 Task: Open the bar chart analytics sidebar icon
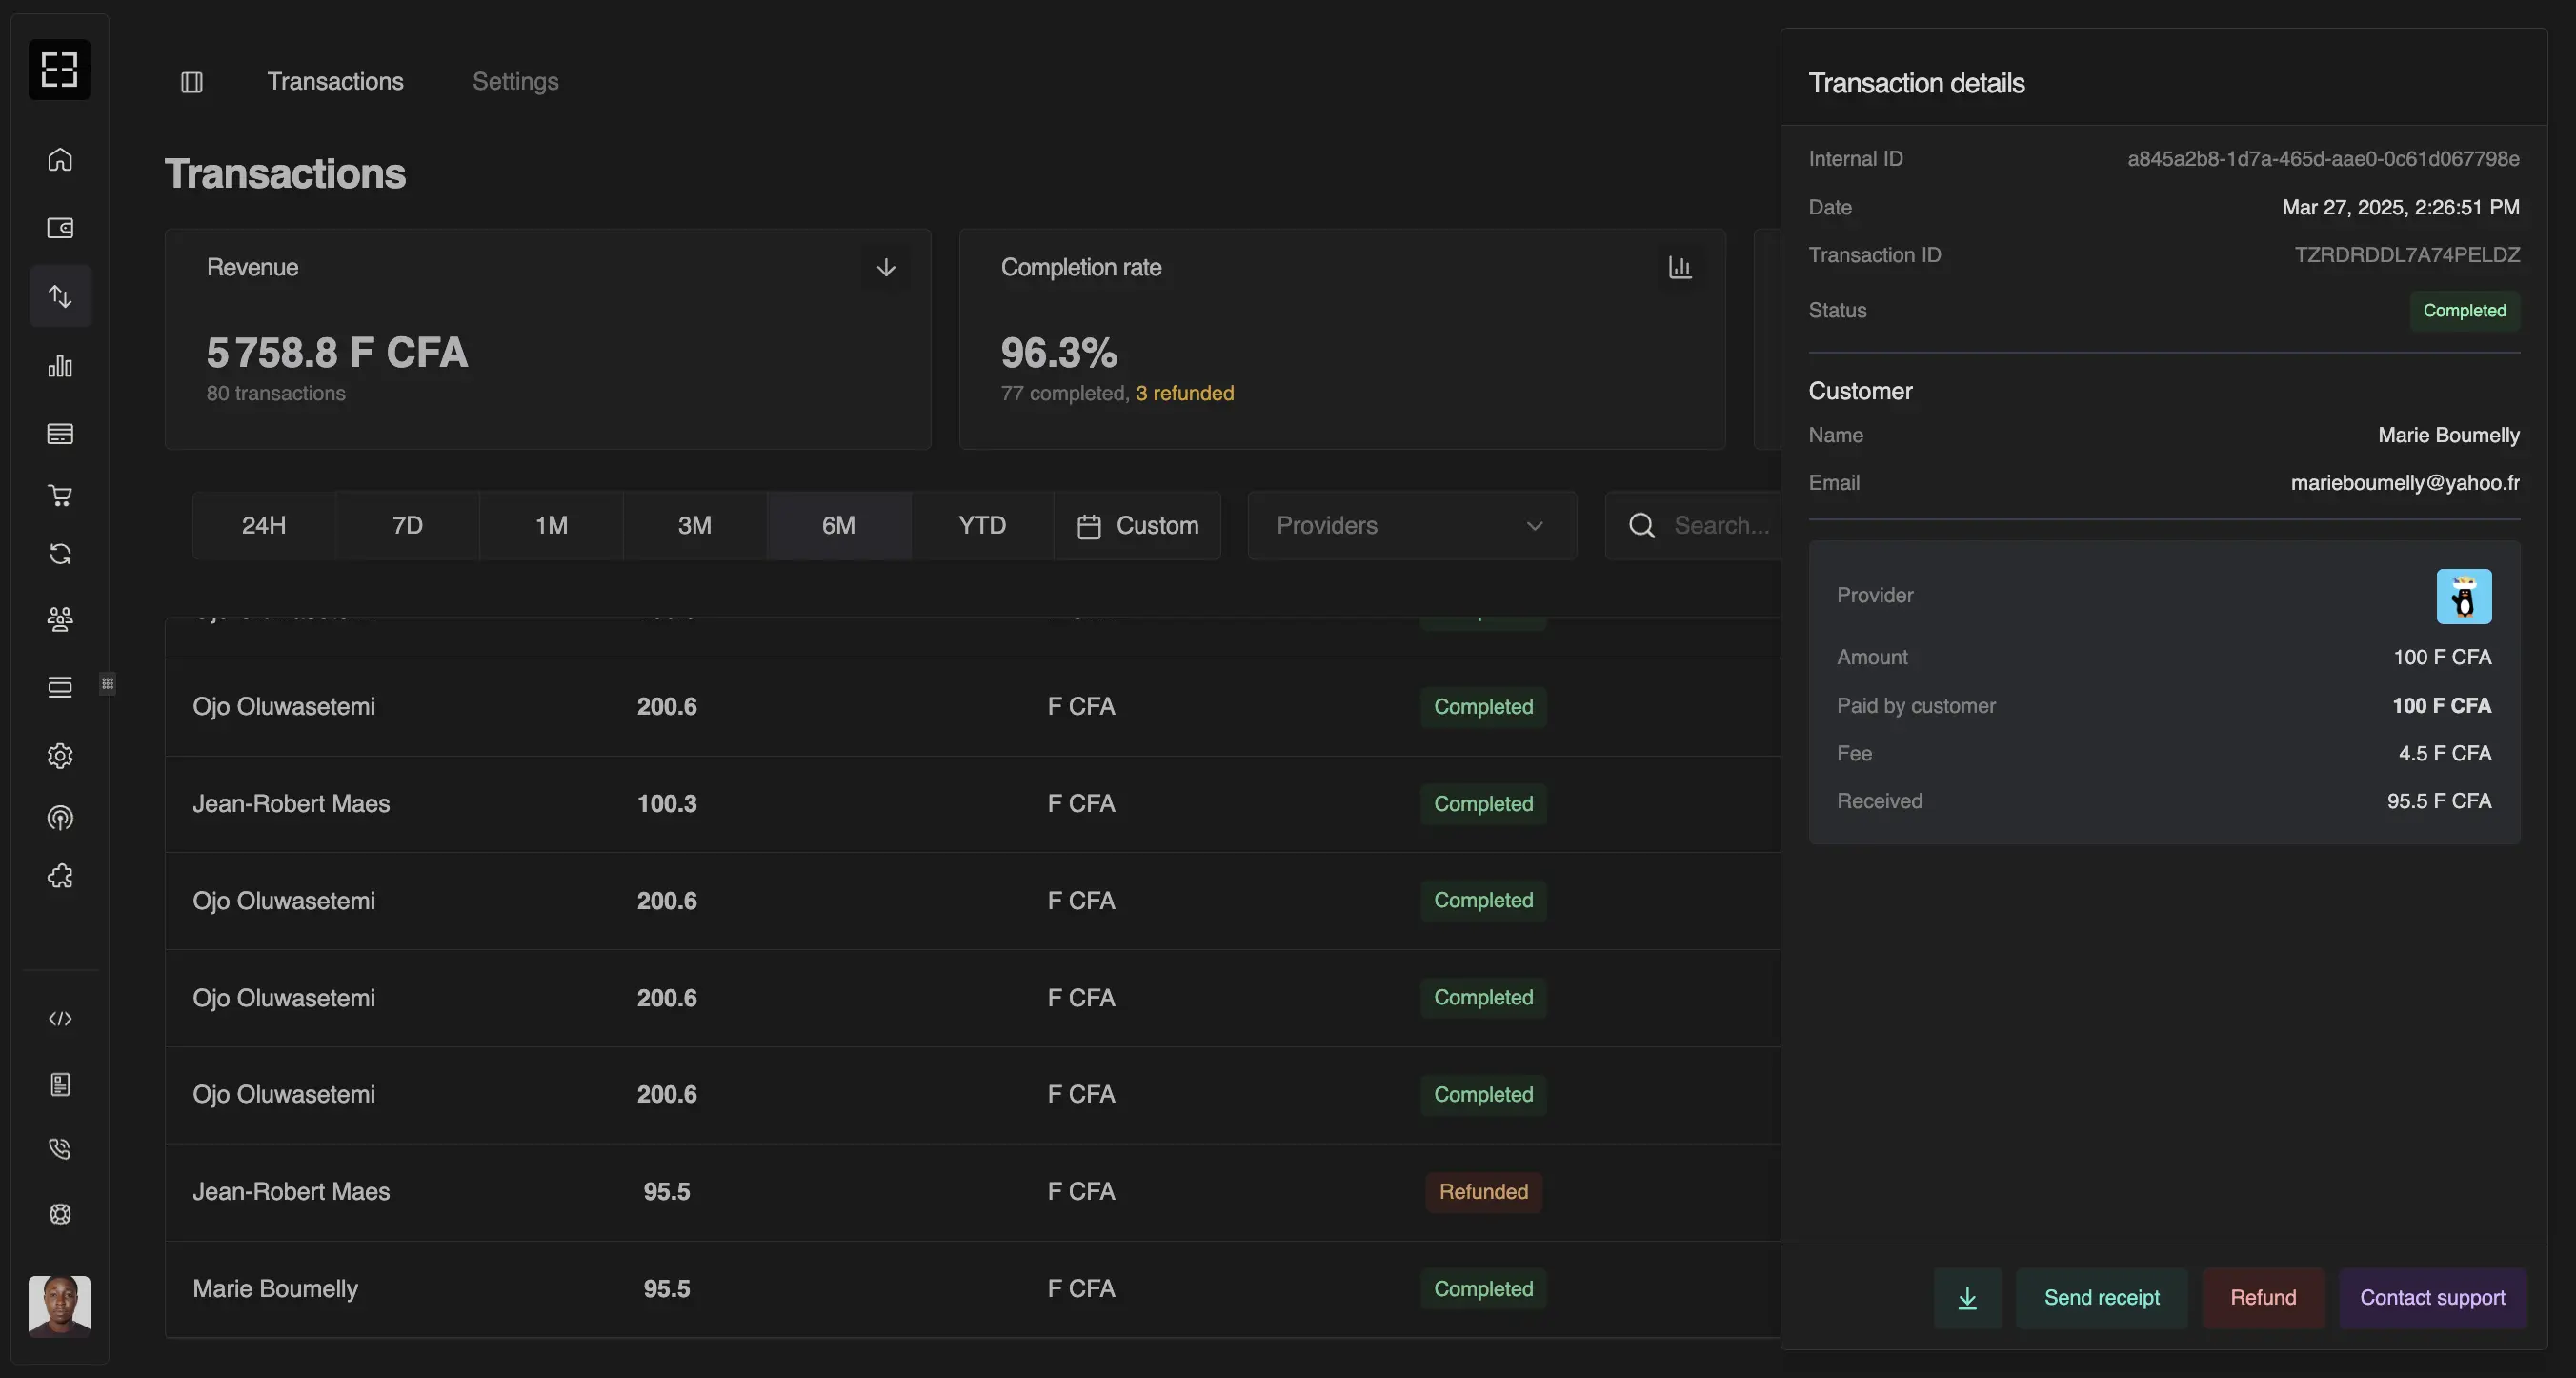pos(60,366)
